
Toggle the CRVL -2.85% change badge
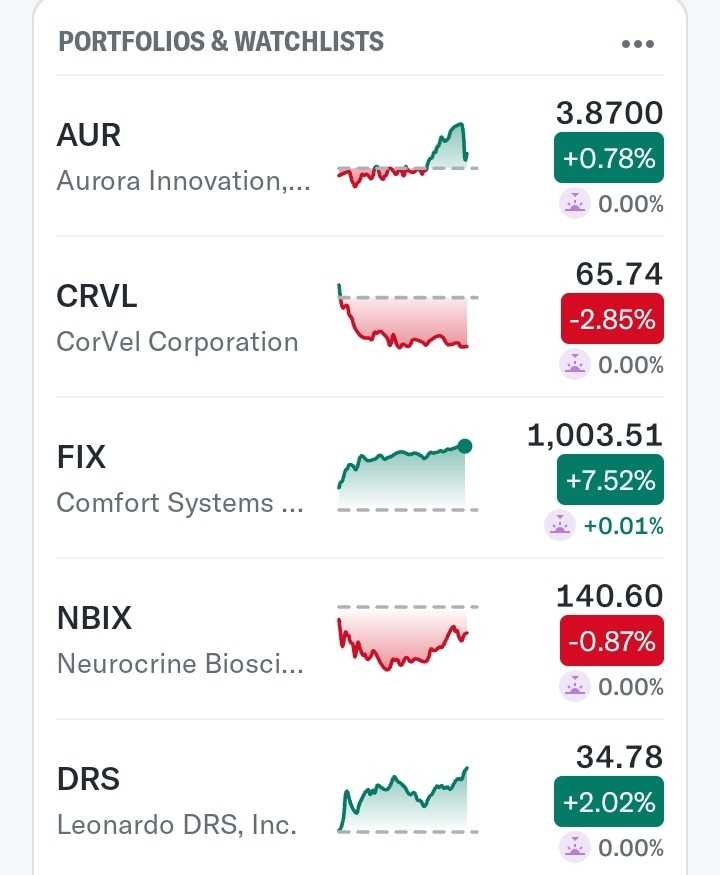(612, 319)
